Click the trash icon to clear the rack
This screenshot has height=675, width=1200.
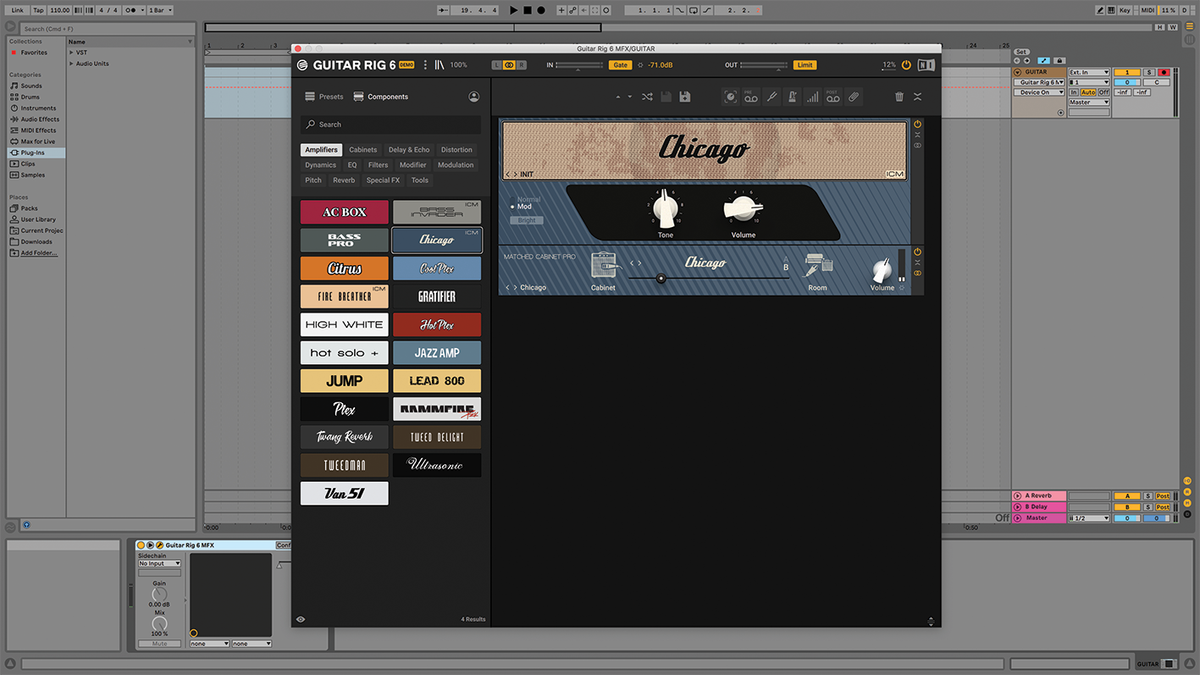click(x=899, y=97)
